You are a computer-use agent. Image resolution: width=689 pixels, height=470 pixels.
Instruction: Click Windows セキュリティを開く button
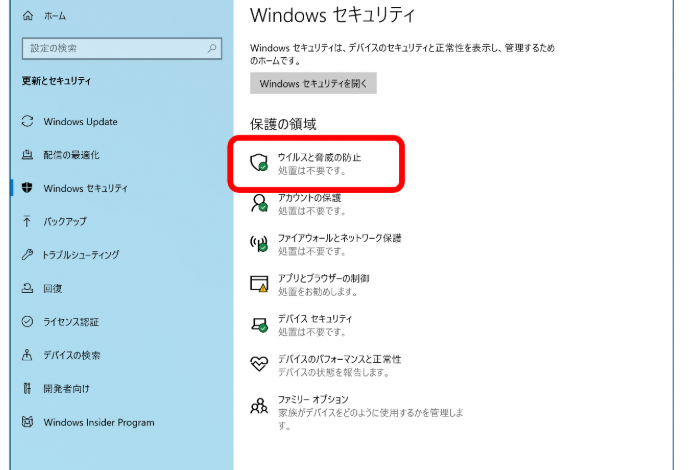[x=313, y=83]
